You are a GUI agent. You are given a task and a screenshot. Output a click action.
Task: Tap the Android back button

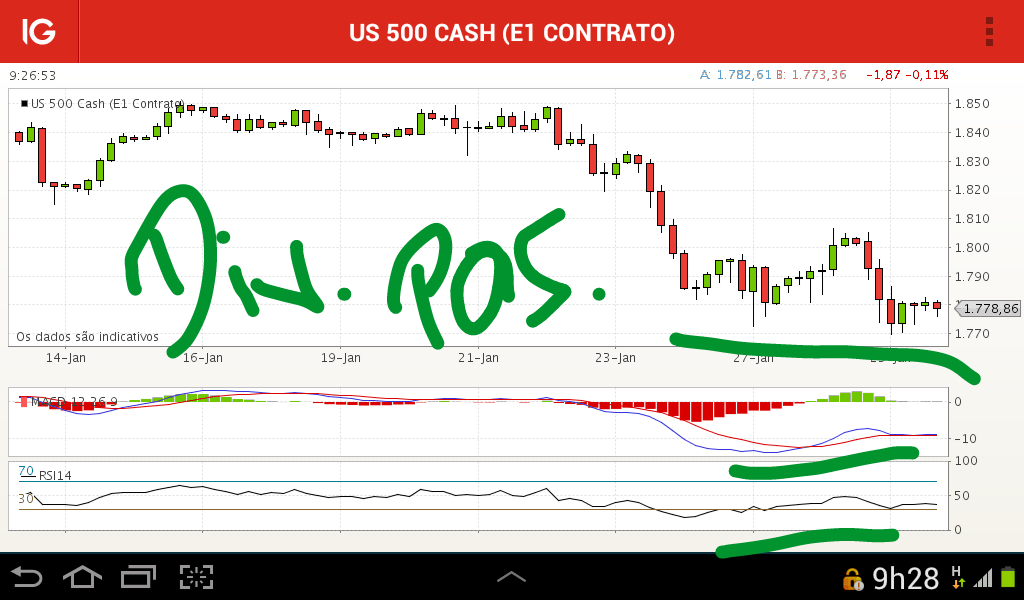(x=27, y=577)
